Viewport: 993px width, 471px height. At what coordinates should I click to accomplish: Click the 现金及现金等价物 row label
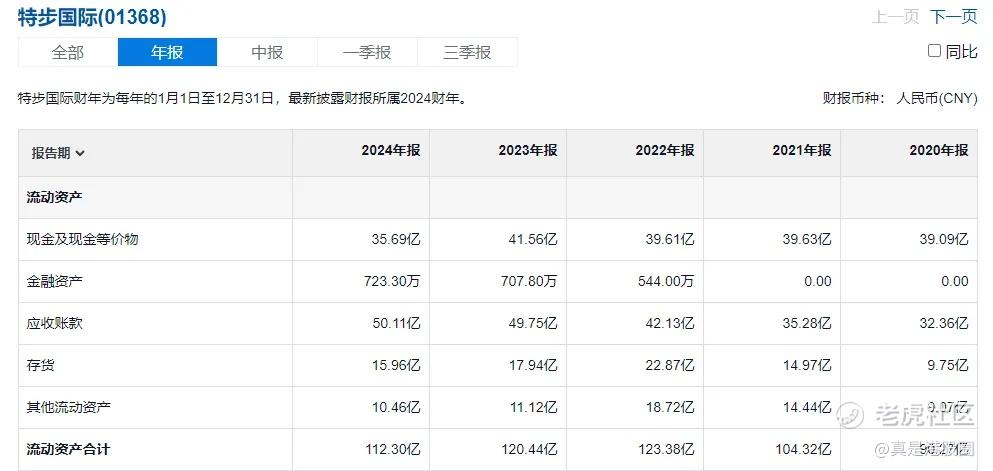(x=82, y=239)
